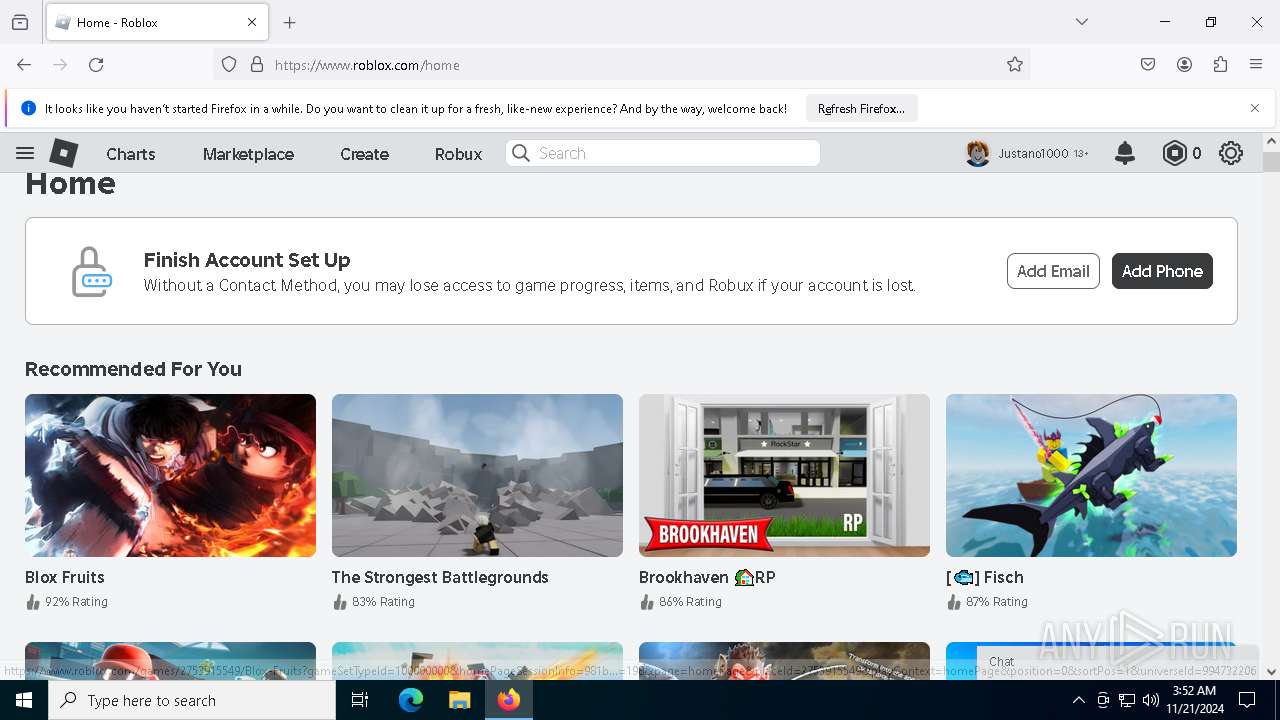View site security padlock info

(257, 65)
